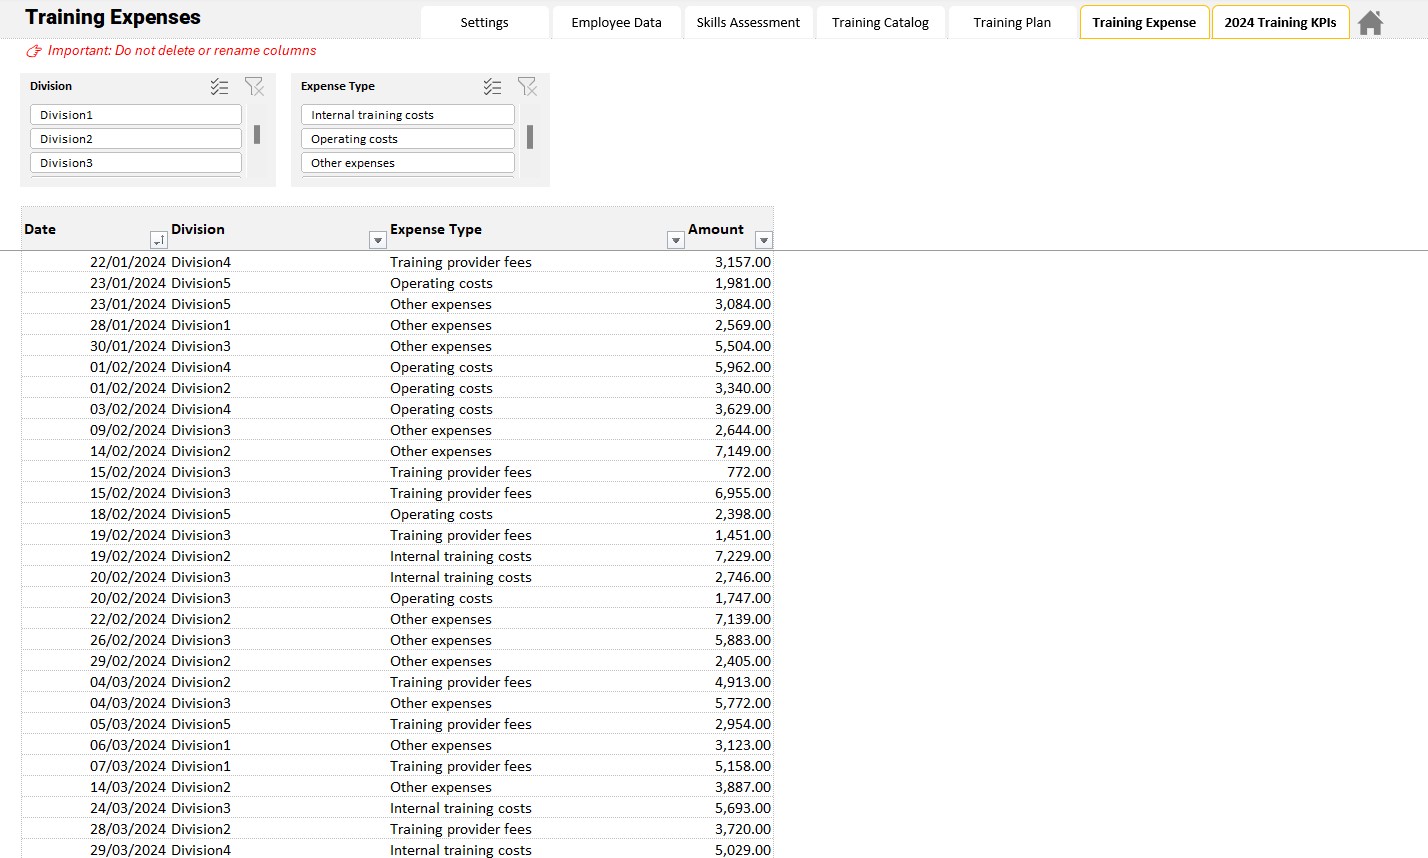1428x858 pixels.
Task: Filter by Internal training costs
Action: click(407, 115)
